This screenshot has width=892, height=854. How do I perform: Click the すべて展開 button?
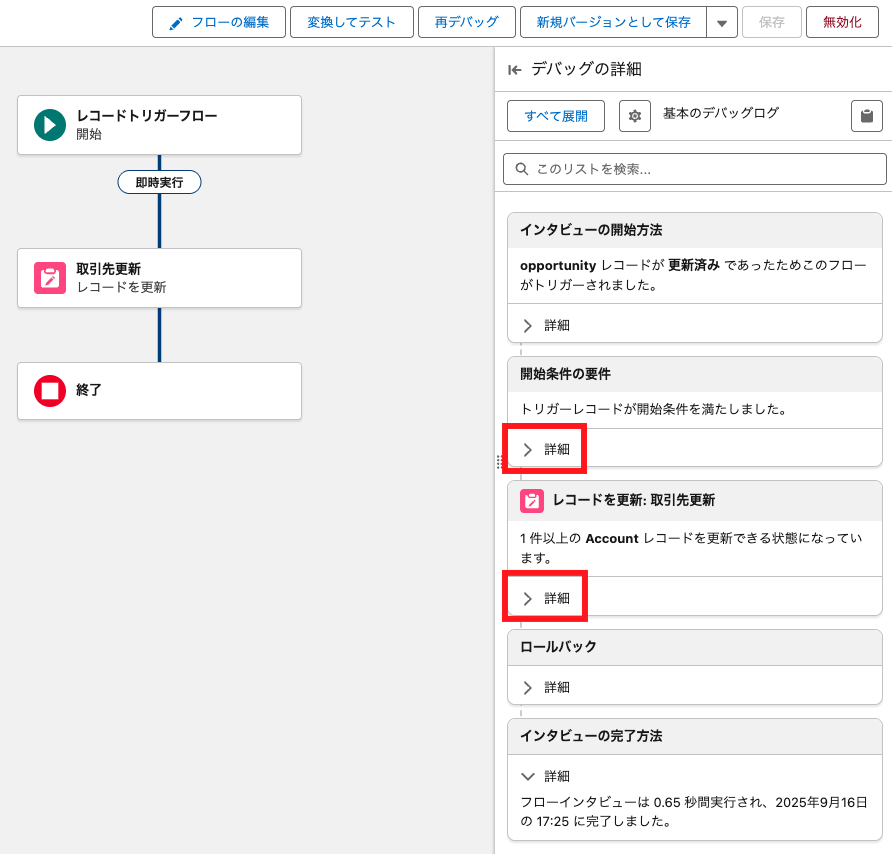(556, 116)
